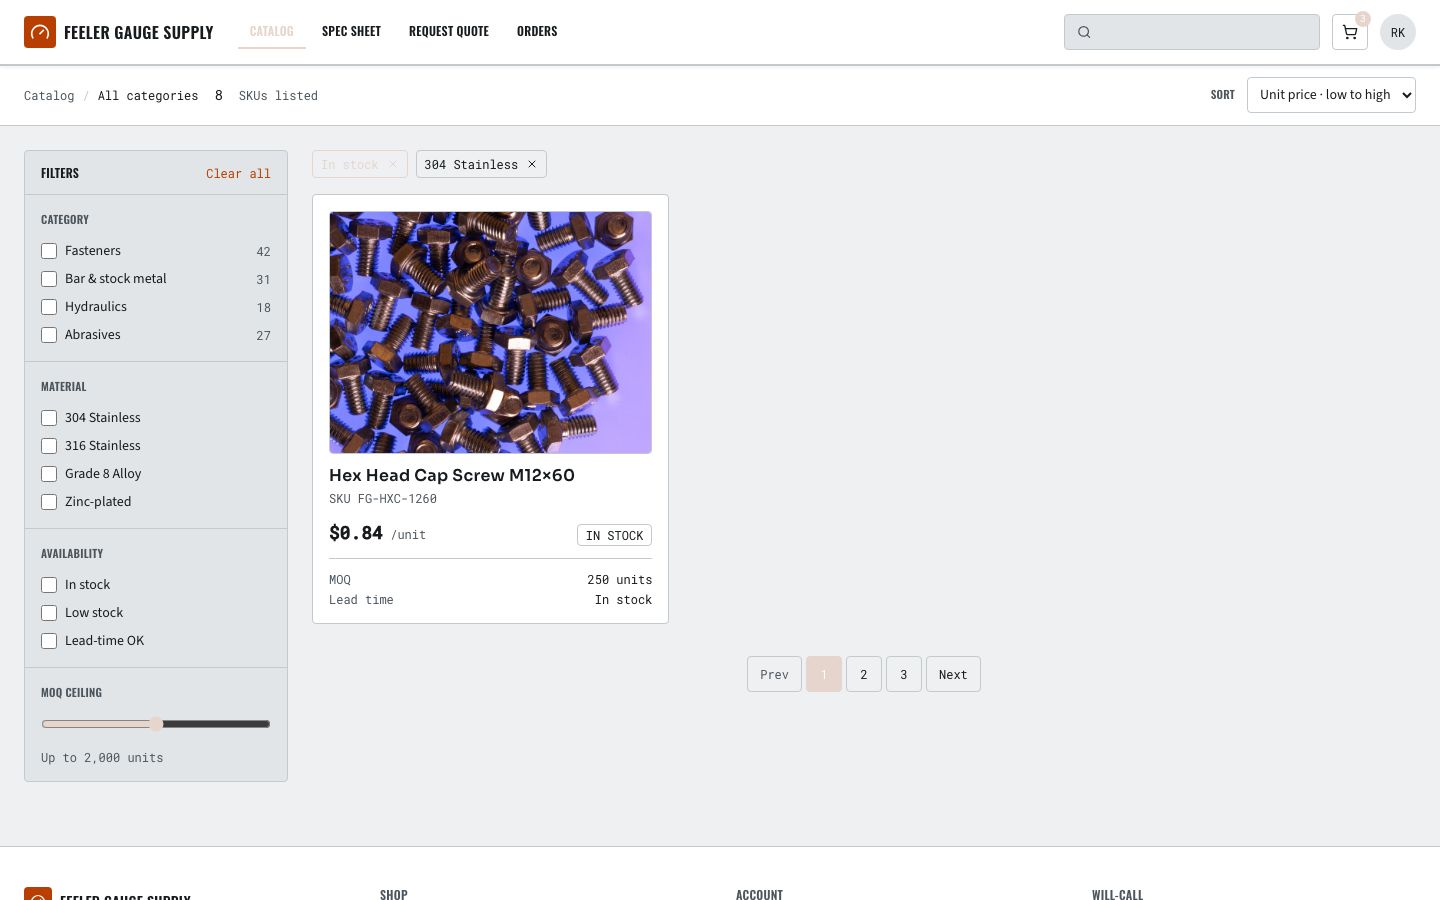
Task: Open the shopping cart
Action: [1350, 32]
